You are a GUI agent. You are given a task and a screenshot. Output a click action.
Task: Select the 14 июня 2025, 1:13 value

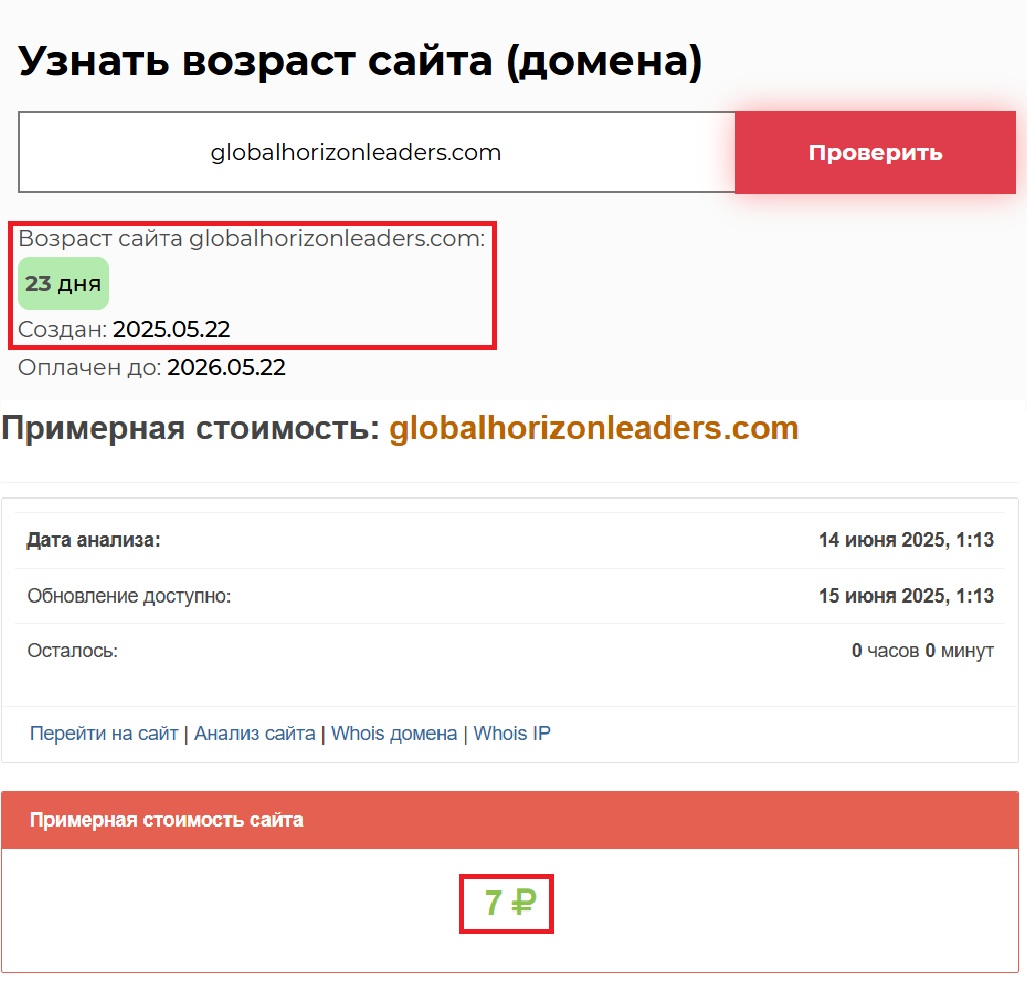pos(905,540)
